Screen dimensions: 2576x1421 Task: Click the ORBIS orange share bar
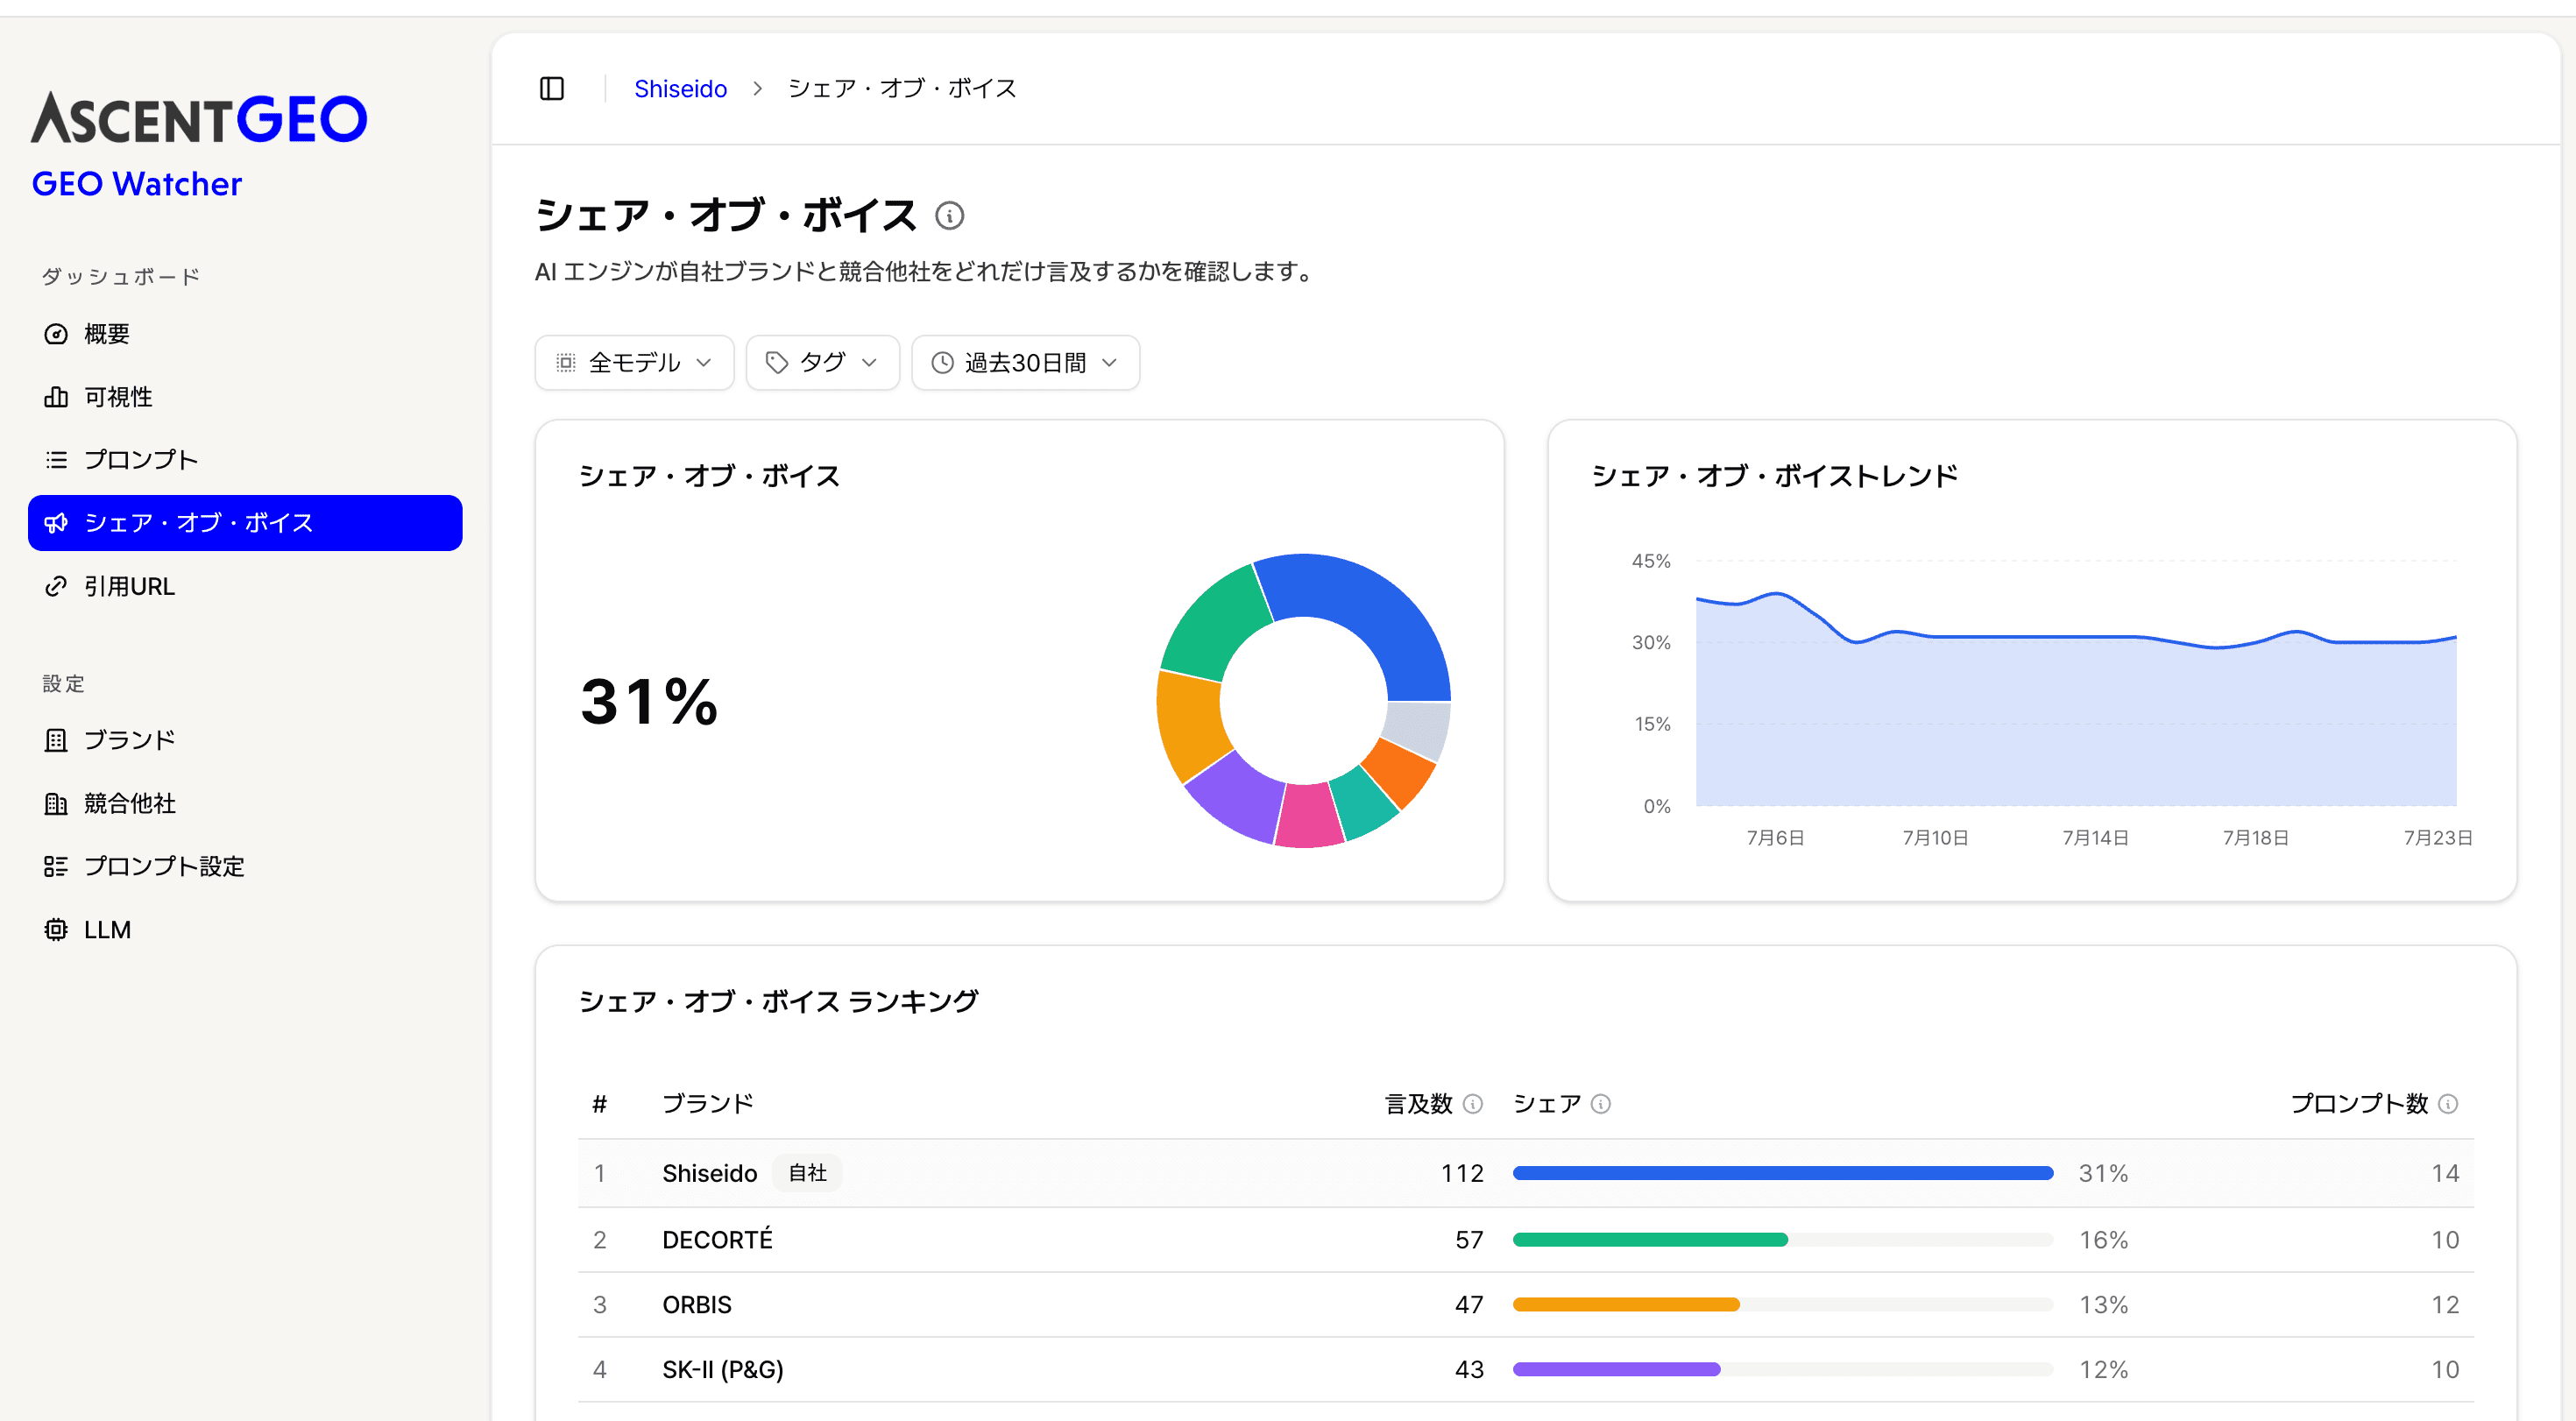pos(1626,1305)
